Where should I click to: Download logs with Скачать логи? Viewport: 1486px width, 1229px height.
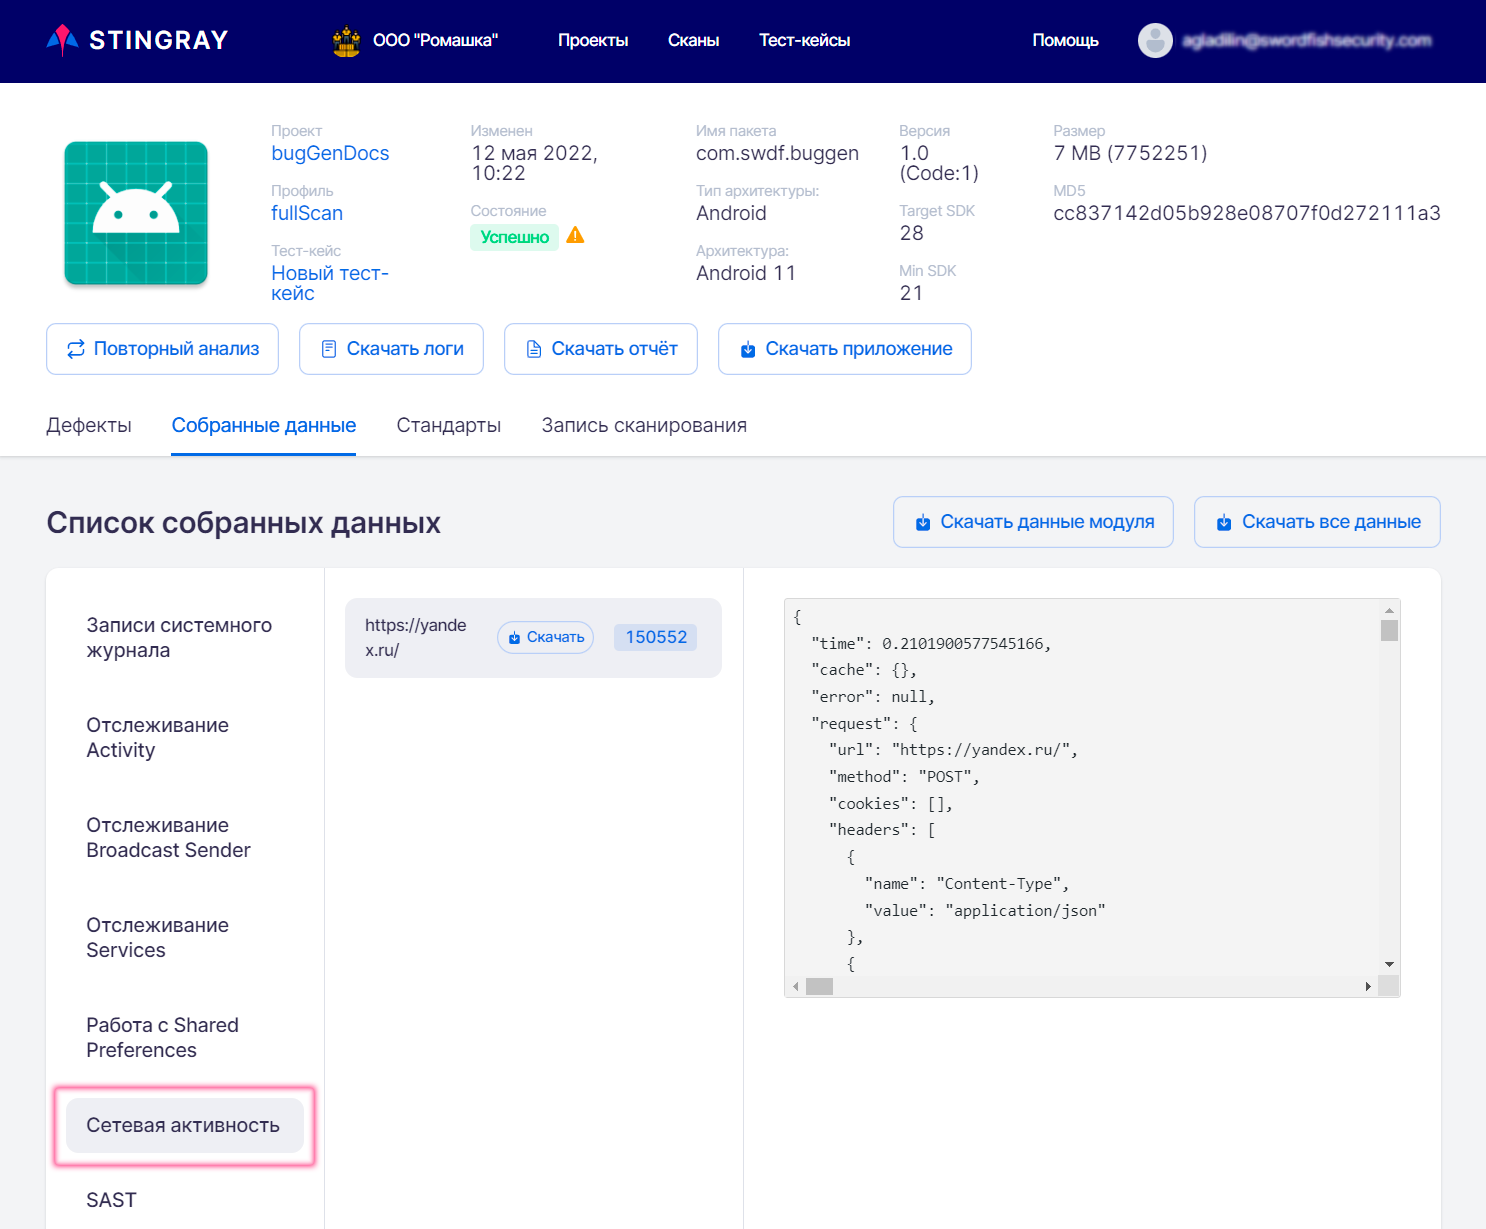(x=391, y=349)
